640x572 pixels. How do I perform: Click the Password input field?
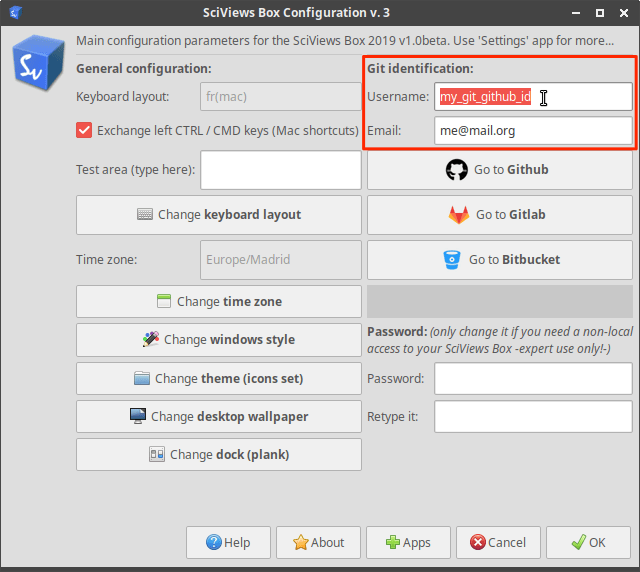[533, 378]
